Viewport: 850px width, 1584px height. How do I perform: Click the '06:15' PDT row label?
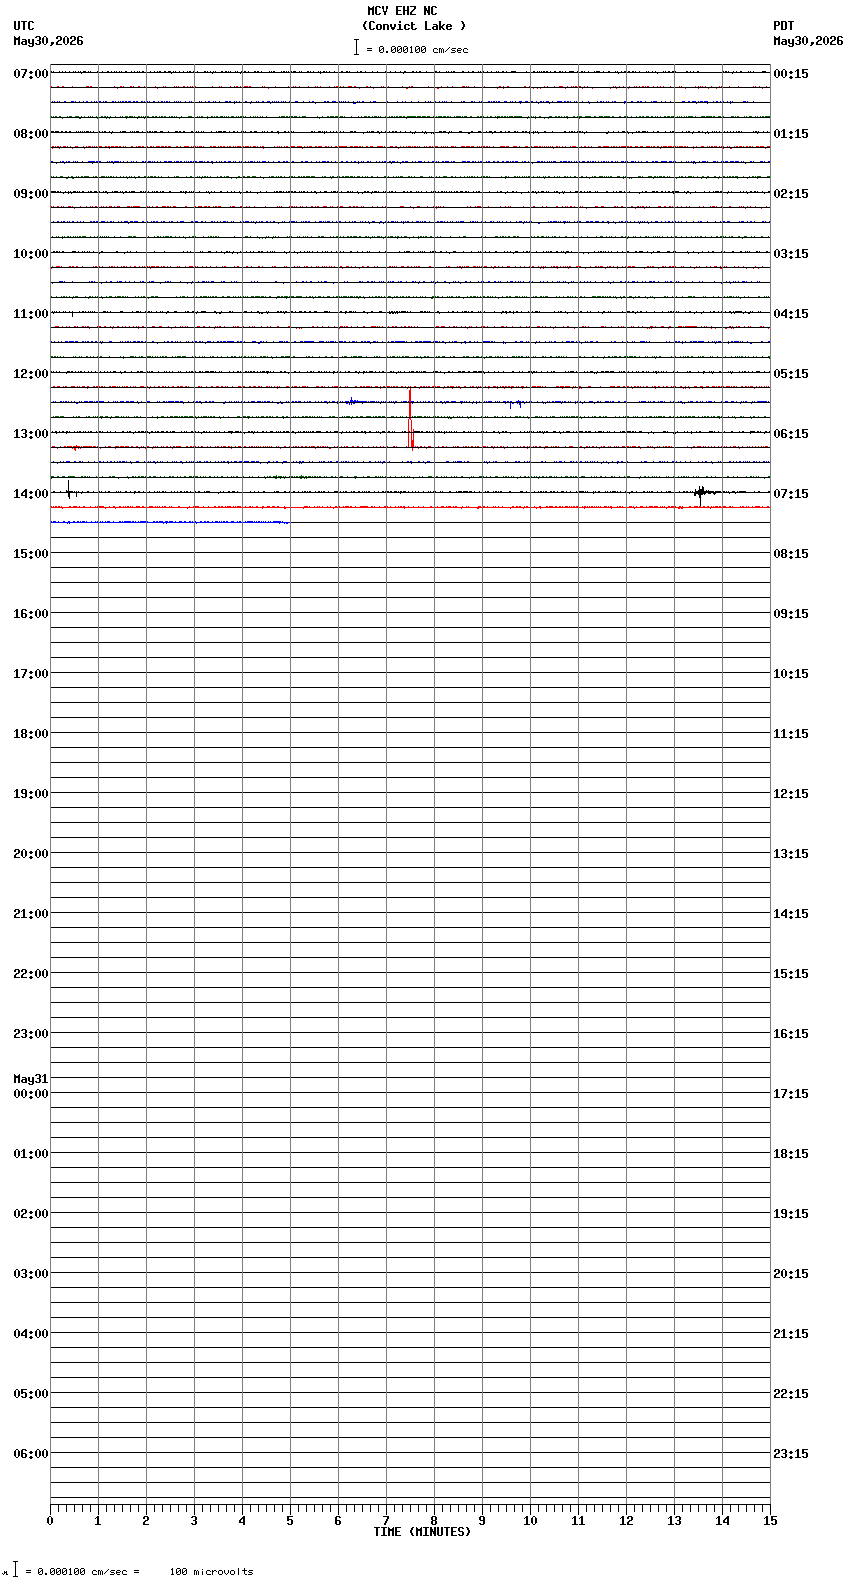[791, 434]
